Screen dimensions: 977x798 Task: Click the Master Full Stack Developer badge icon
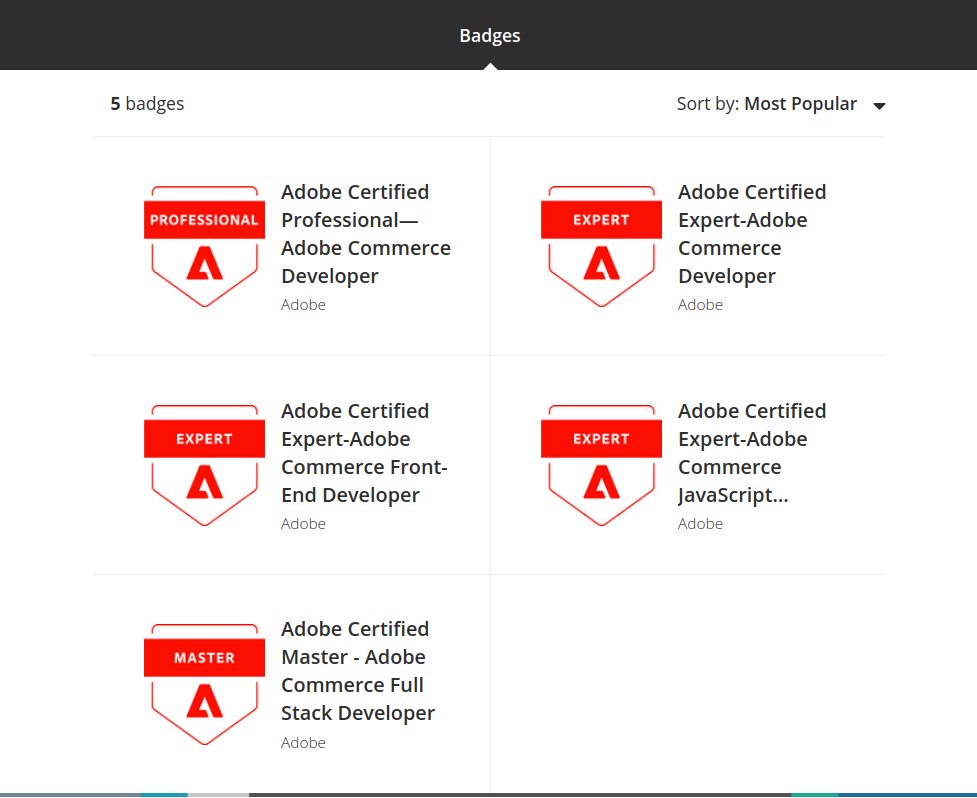pos(204,684)
